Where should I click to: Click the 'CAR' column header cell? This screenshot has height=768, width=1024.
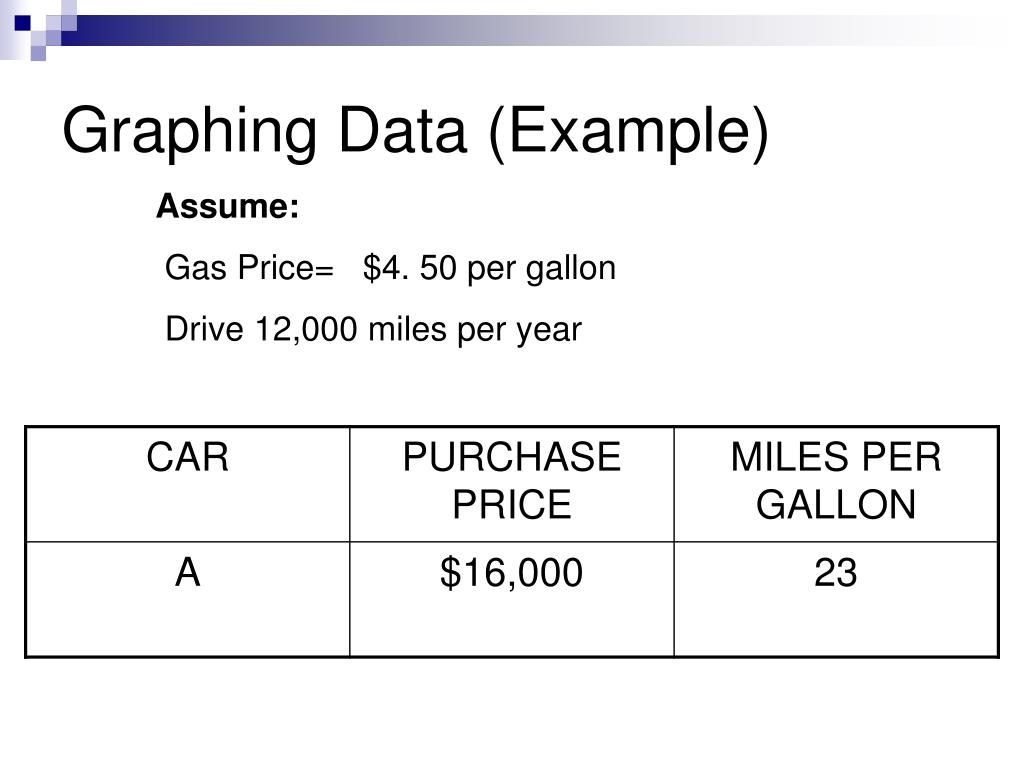tap(187, 485)
